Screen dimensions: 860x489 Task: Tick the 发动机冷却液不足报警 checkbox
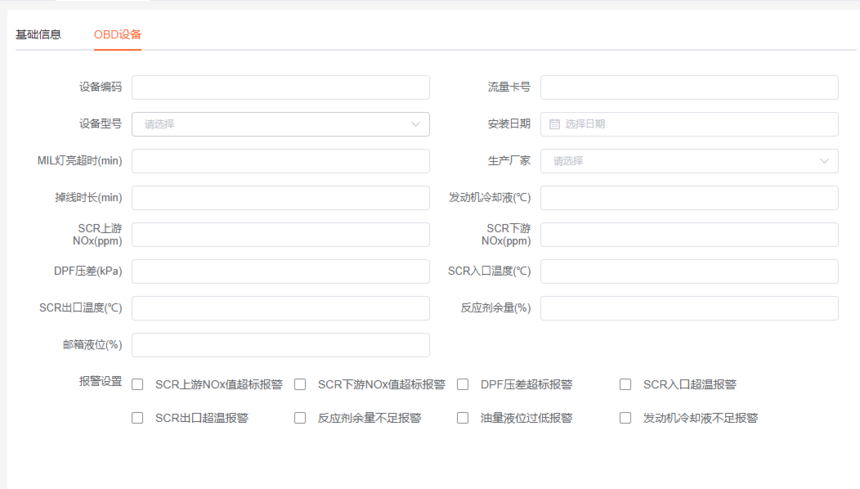pos(626,418)
